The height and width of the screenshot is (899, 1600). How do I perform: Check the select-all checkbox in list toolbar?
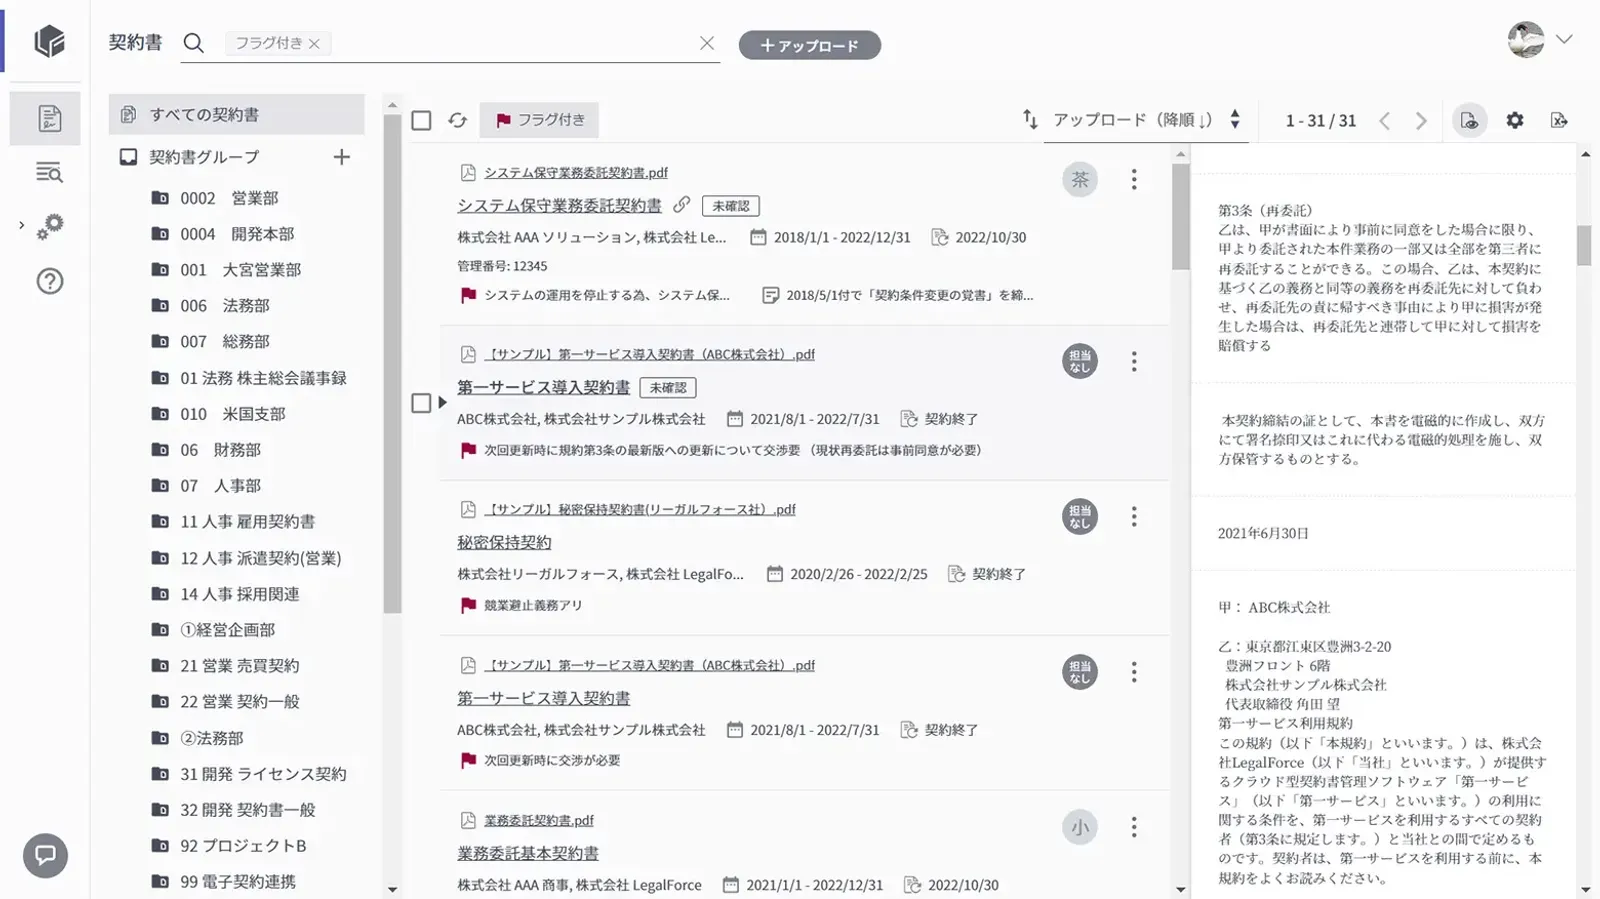(x=422, y=120)
